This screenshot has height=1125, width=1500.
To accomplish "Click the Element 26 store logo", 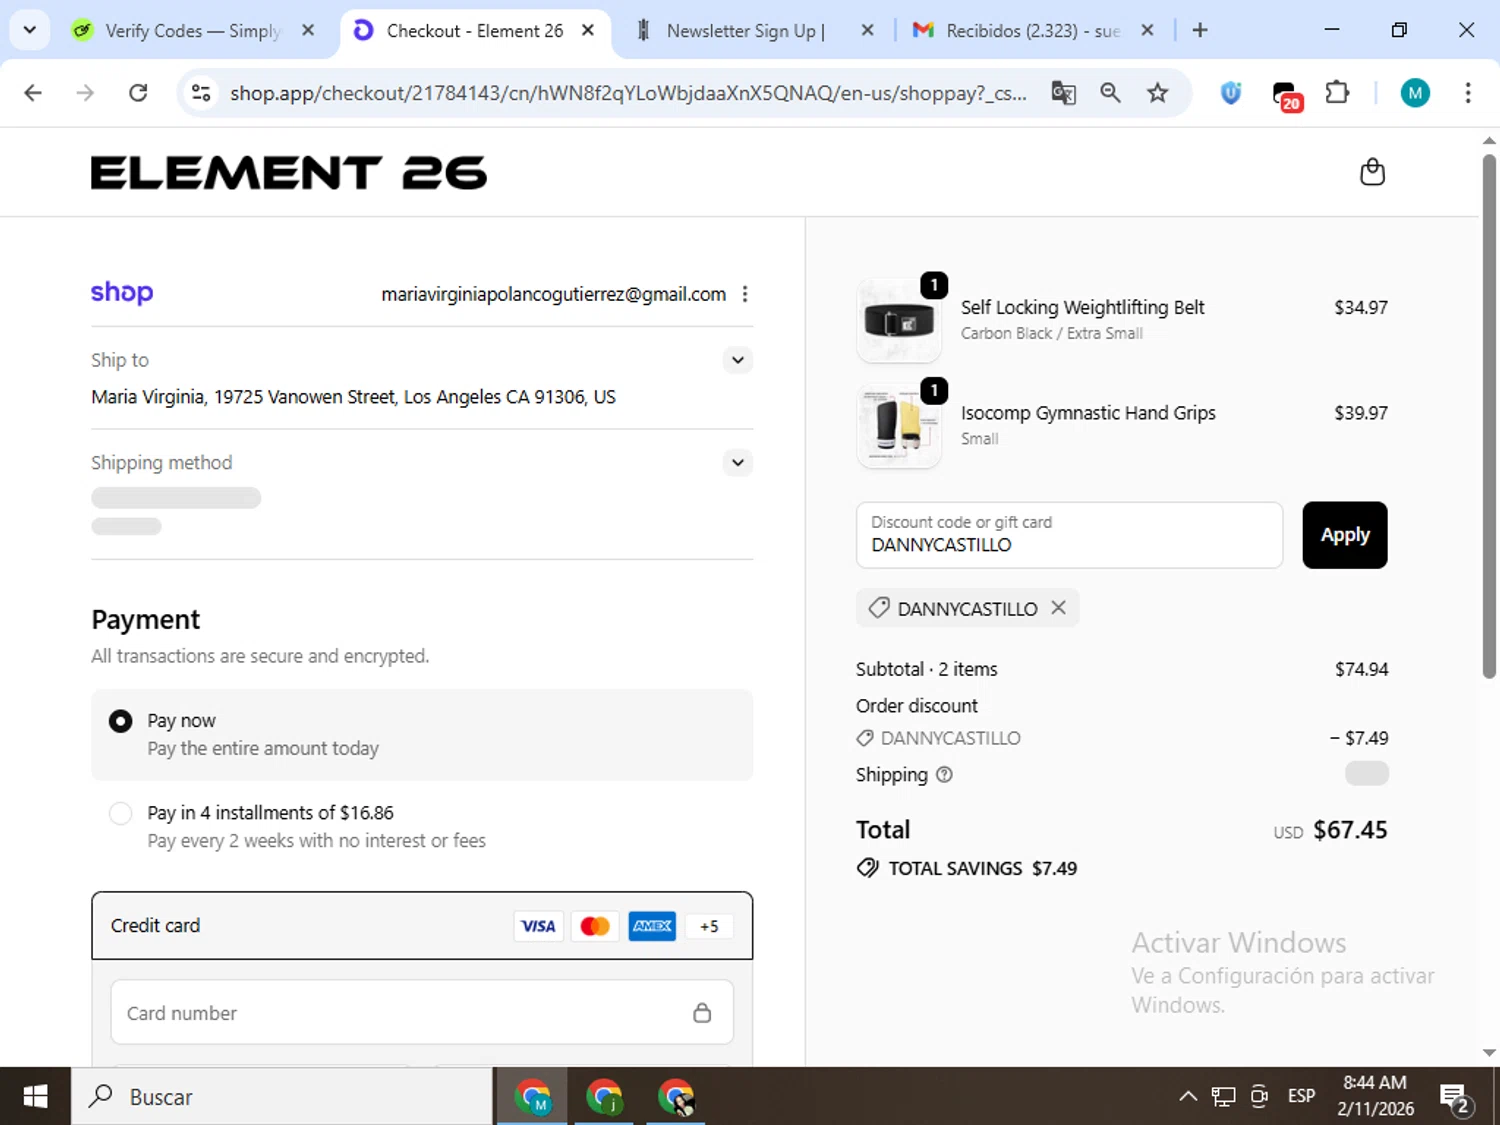I will [x=289, y=173].
